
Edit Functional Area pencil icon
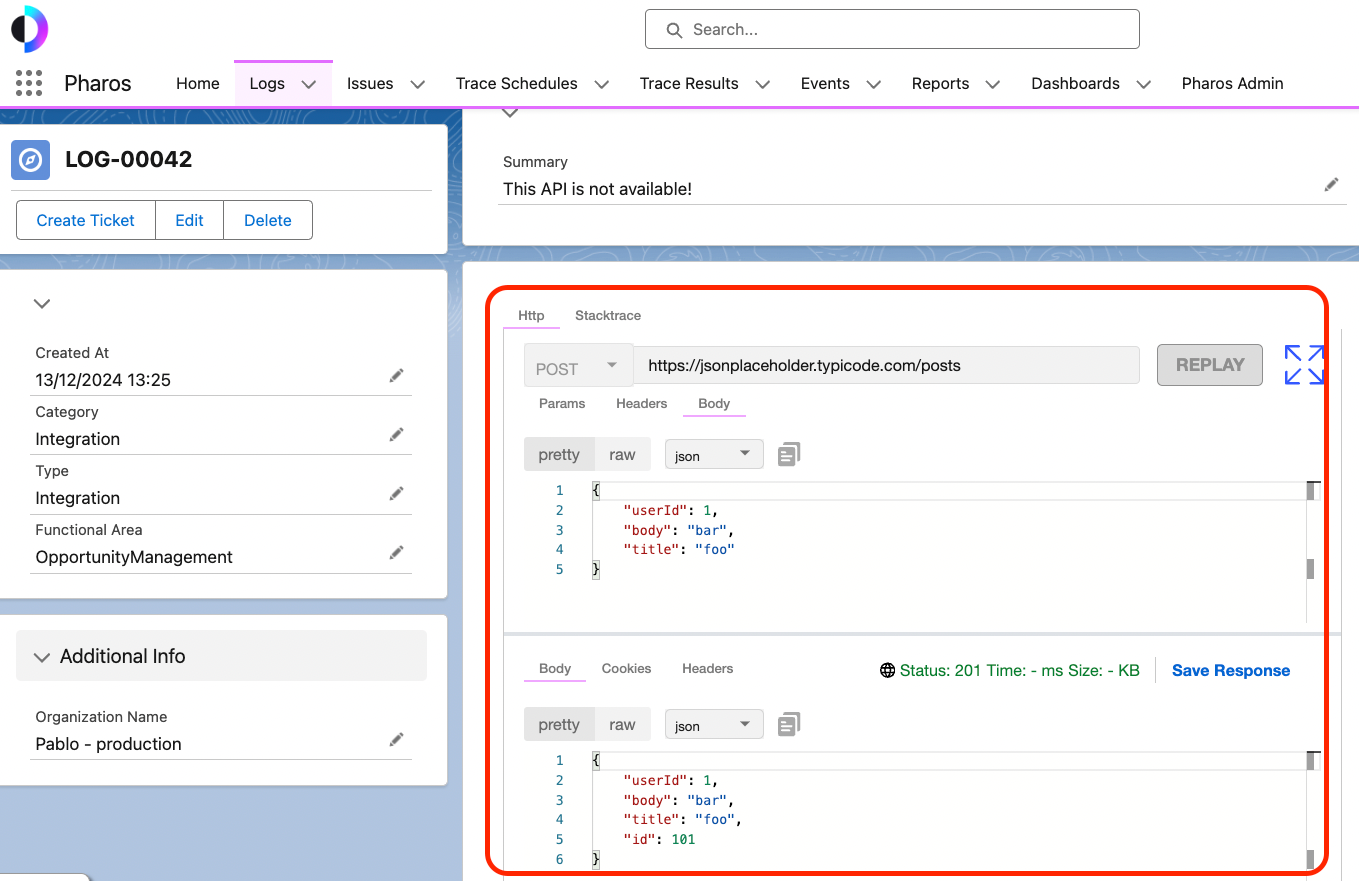tap(397, 552)
